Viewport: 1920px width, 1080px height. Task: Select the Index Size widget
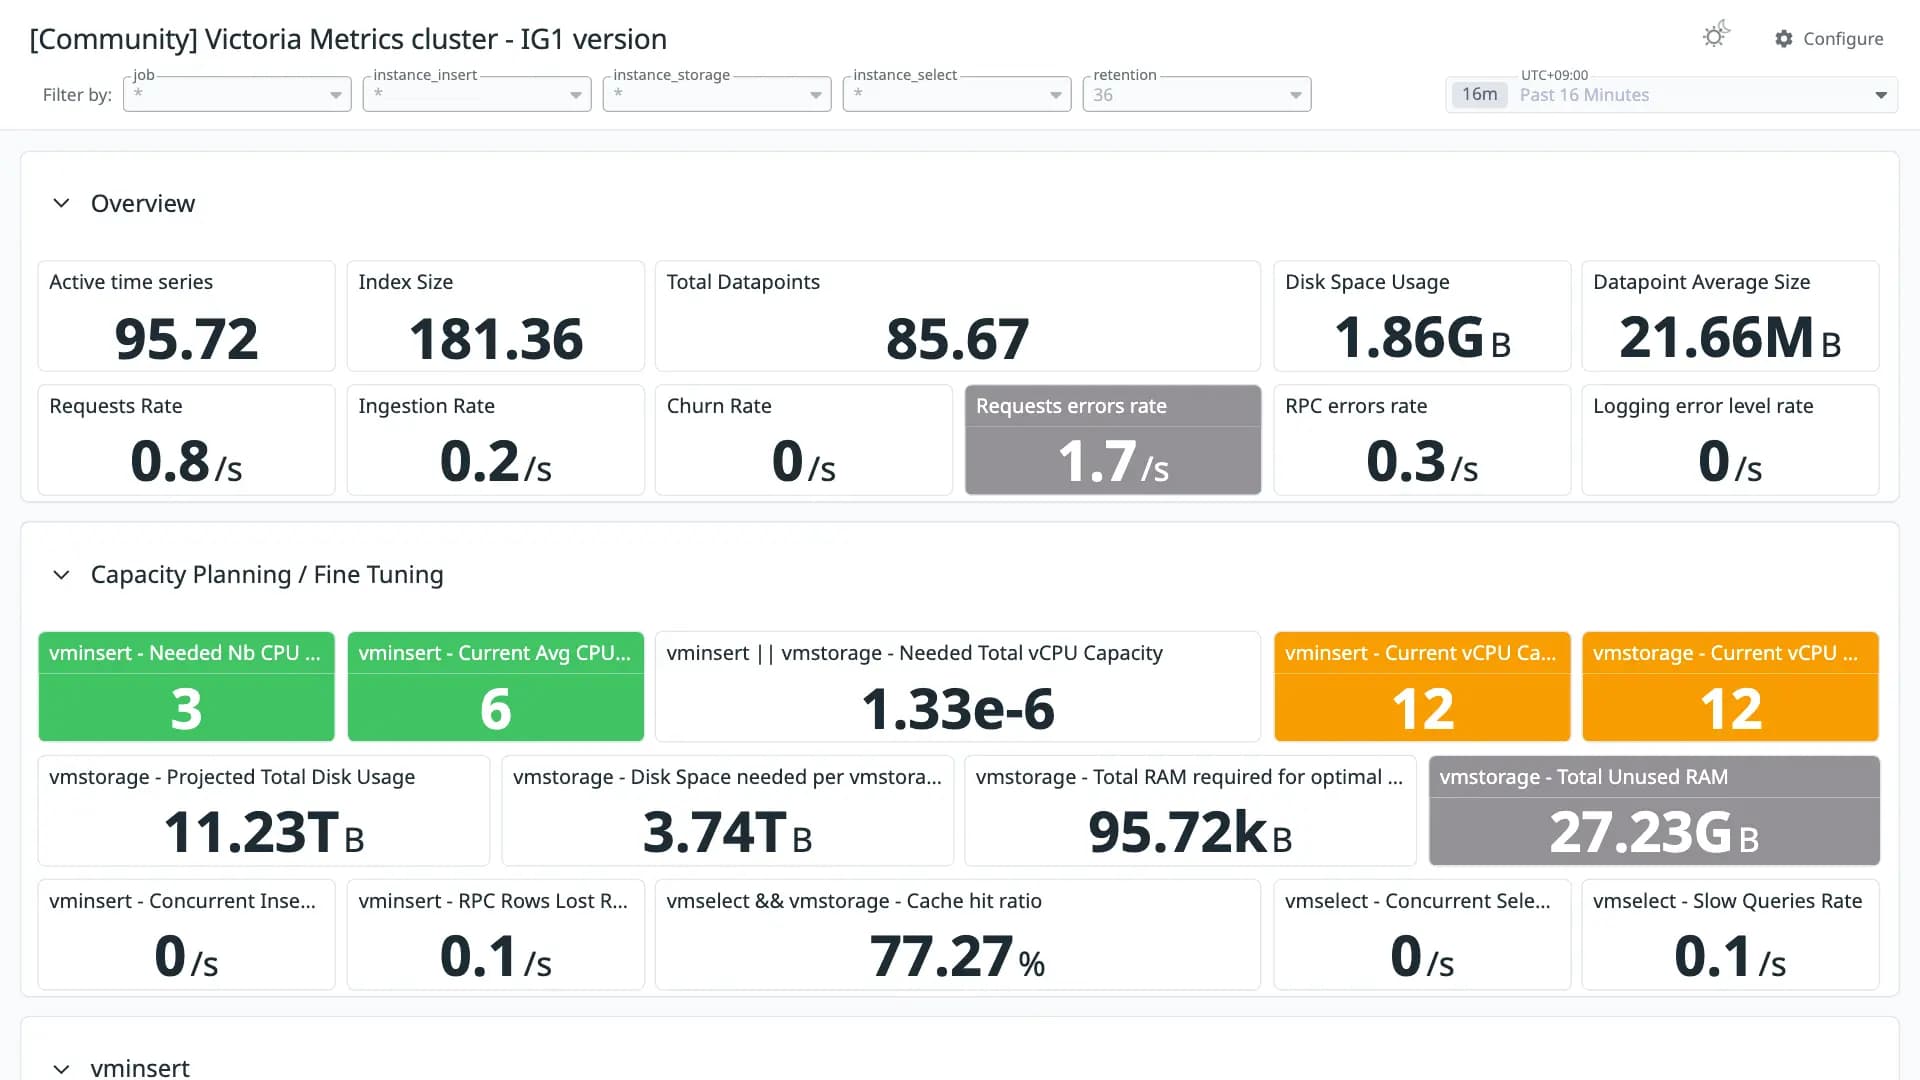[x=495, y=316]
